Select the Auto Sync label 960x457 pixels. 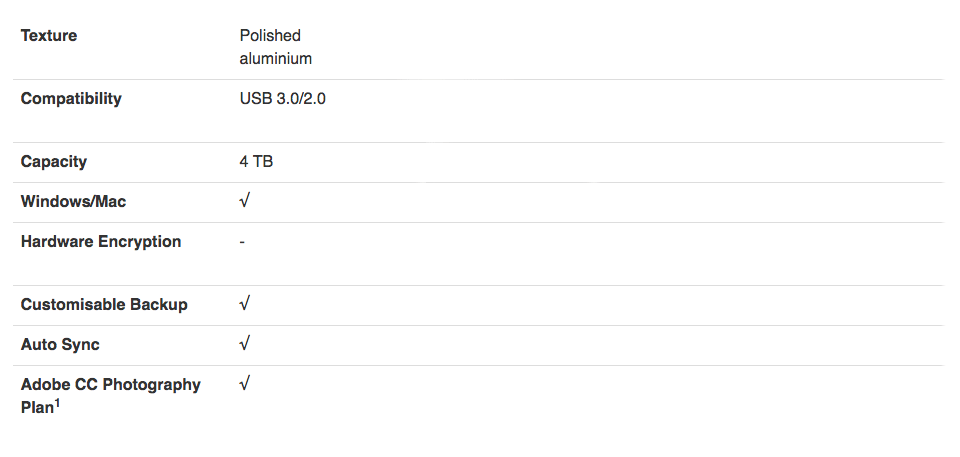[x=60, y=345]
